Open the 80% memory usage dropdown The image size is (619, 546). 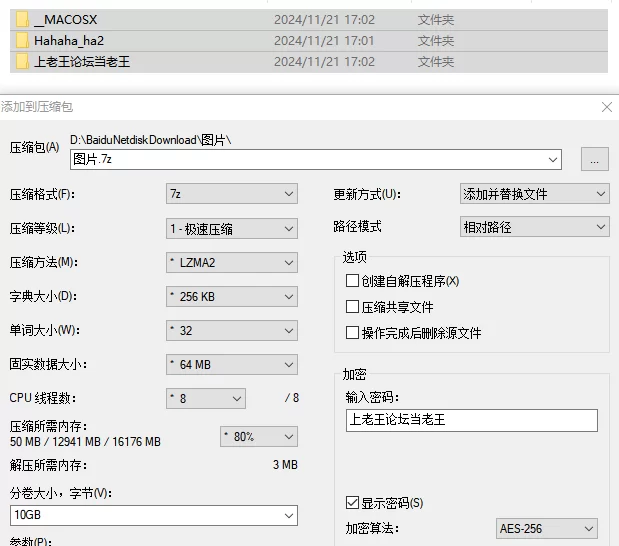[x=257, y=437]
